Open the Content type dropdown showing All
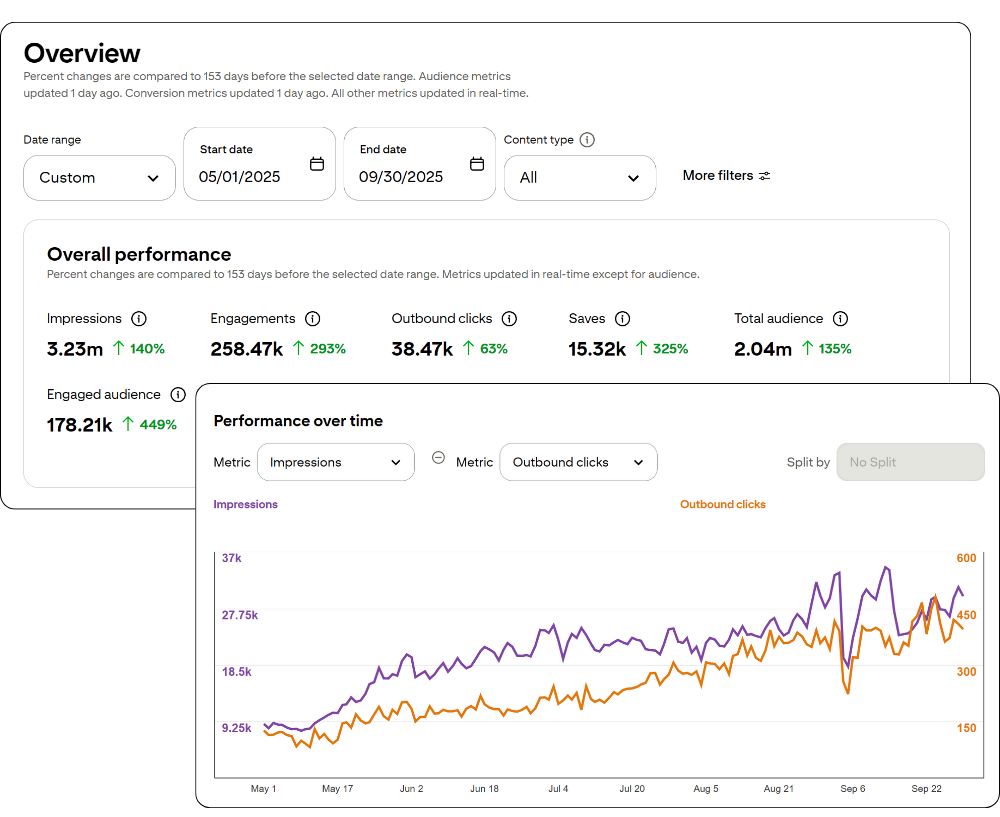This screenshot has height=817, width=1000. (580, 177)
